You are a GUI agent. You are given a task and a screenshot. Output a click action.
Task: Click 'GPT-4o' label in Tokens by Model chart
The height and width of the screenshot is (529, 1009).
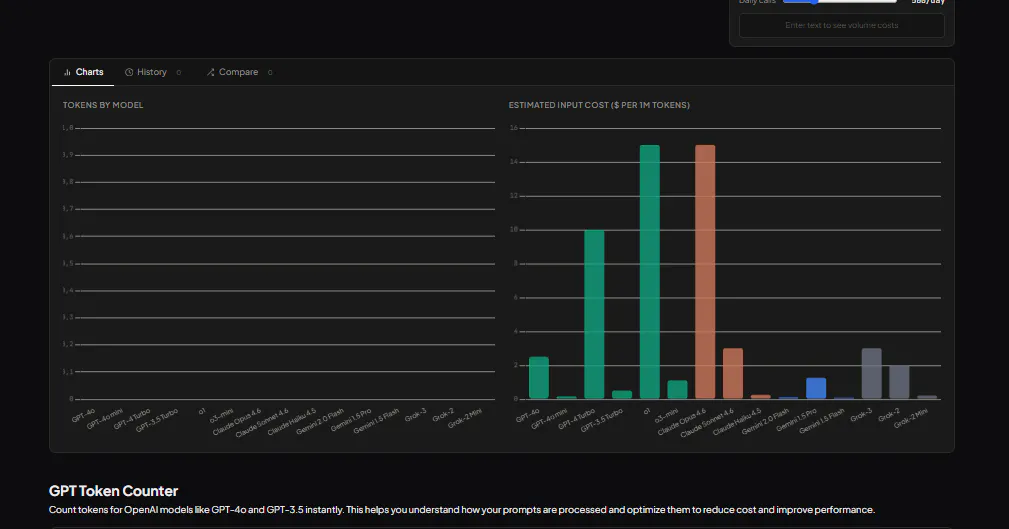tap(84, 416)
